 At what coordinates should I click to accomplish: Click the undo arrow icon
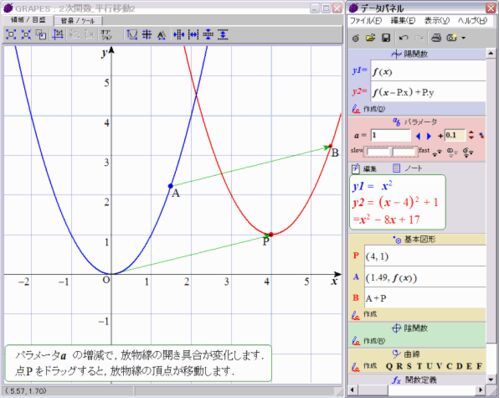click(x=403, y=38)
